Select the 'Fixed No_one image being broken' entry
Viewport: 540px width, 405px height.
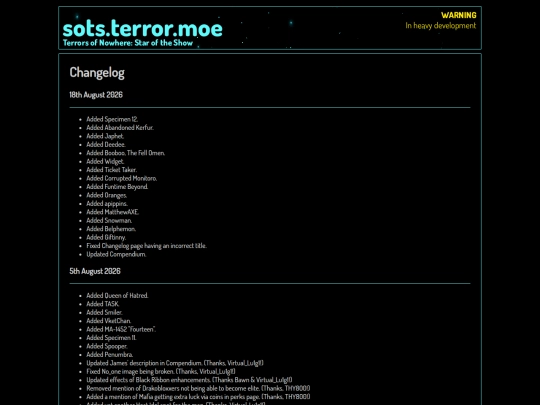161,371
